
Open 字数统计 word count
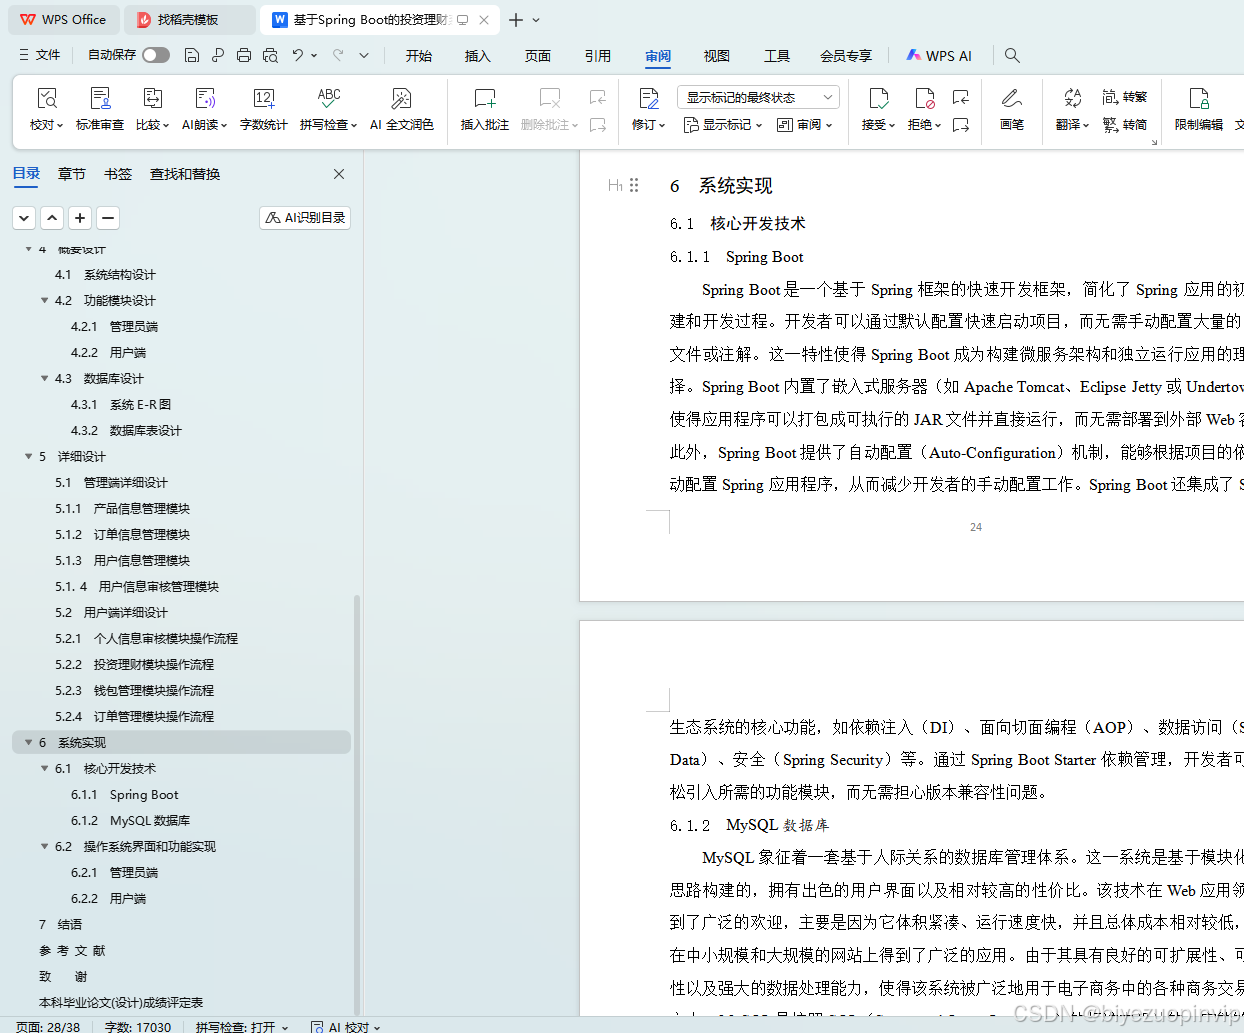point(264,109)
